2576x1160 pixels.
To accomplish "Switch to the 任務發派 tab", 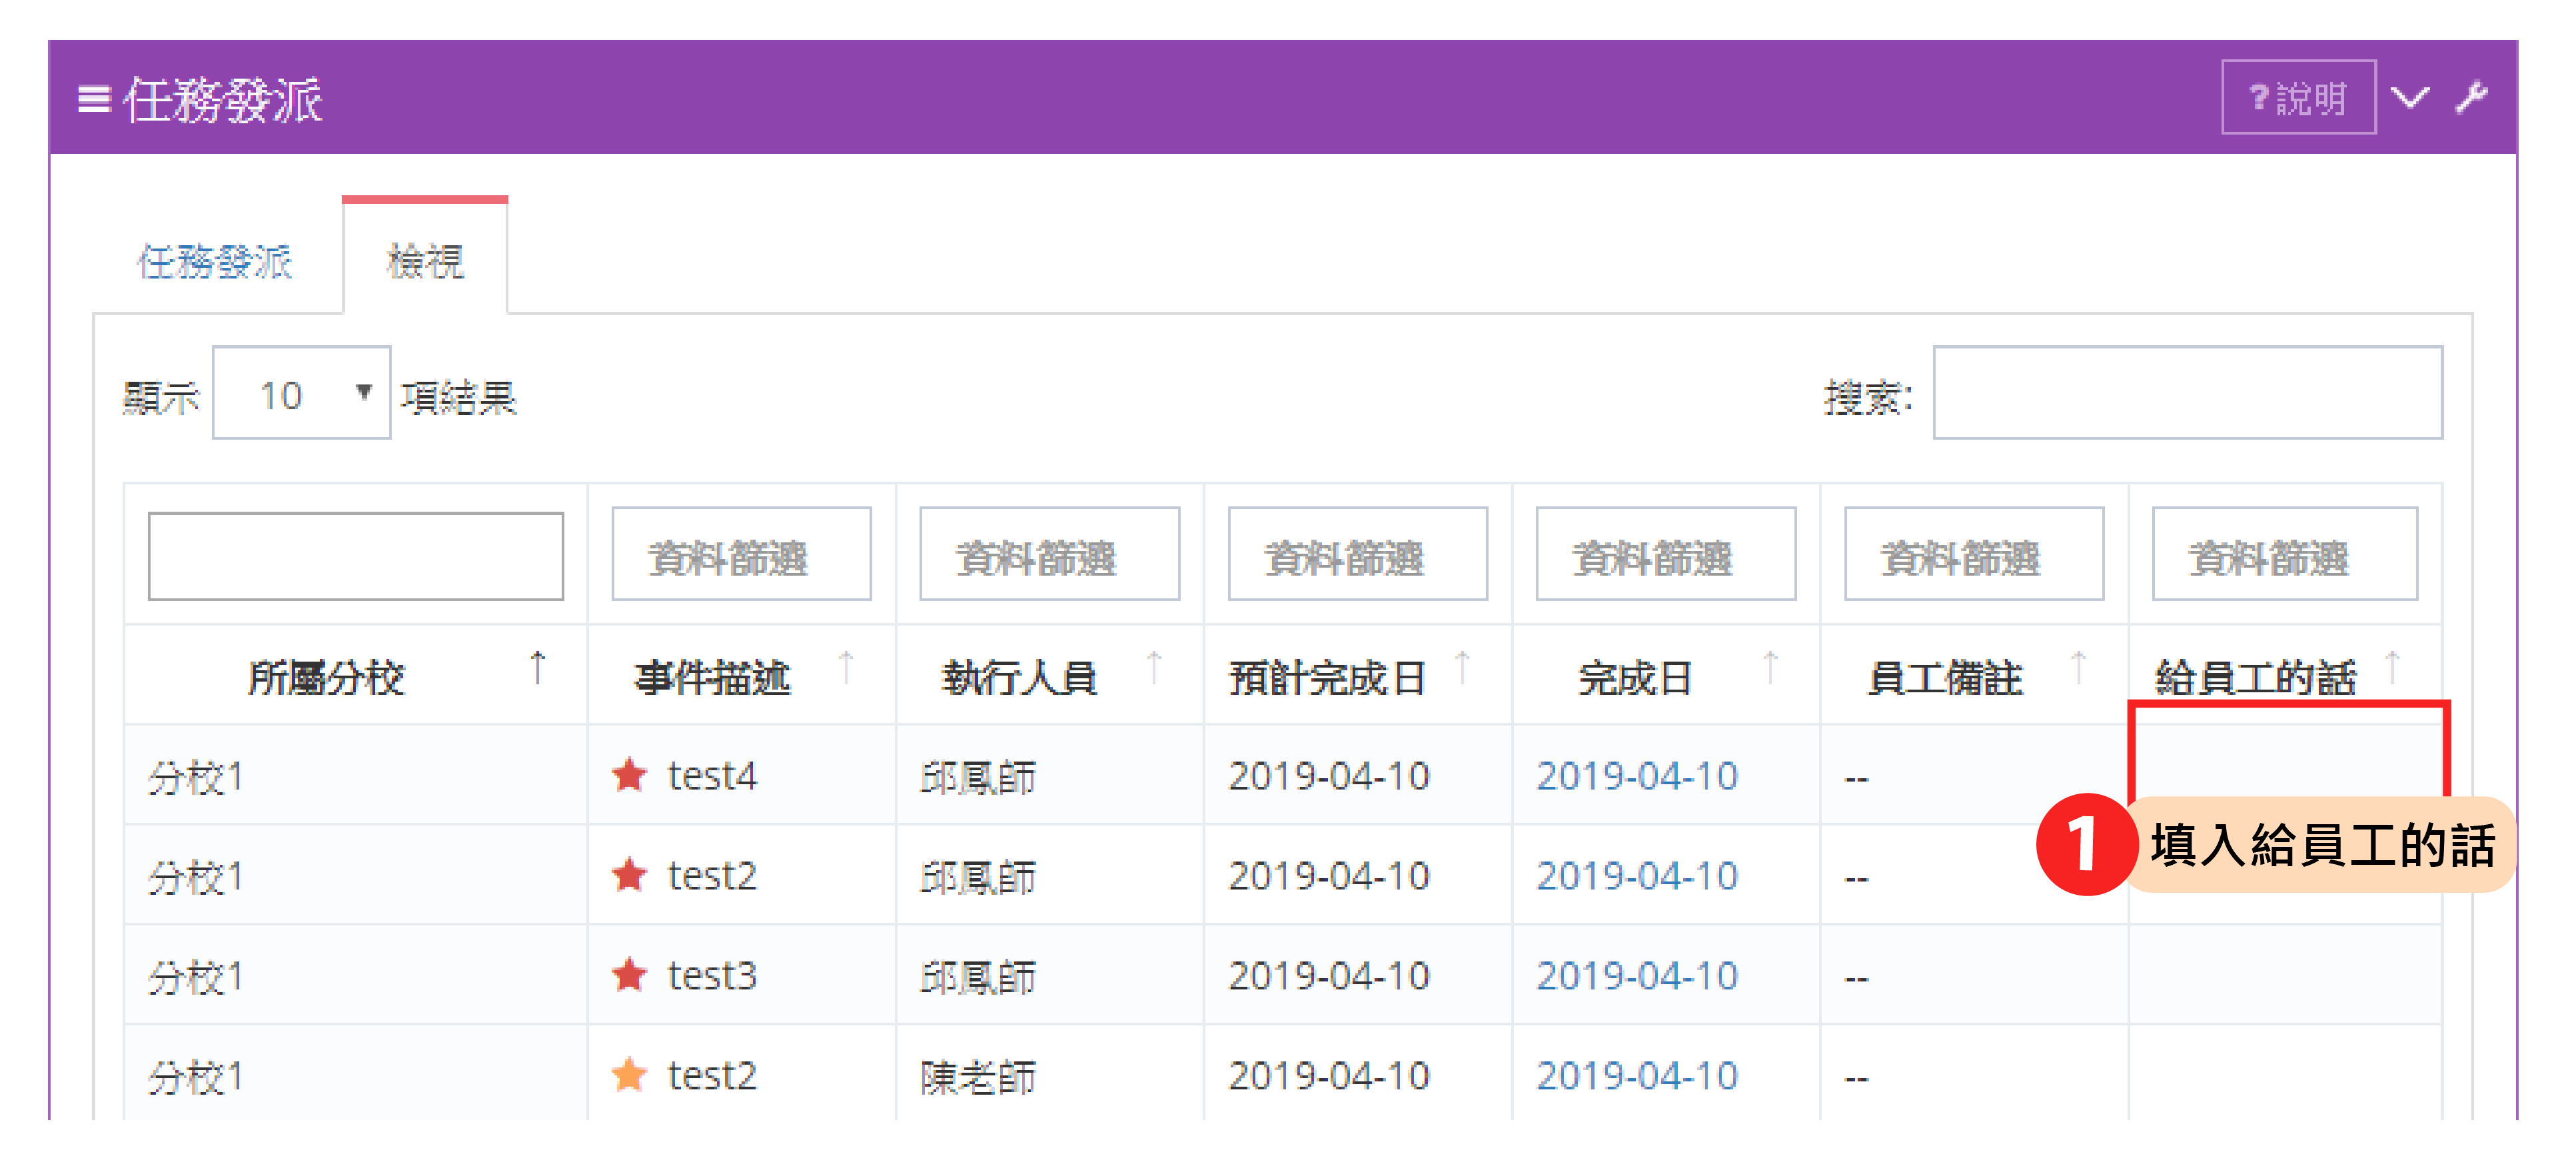I will (x=215, y=262).
